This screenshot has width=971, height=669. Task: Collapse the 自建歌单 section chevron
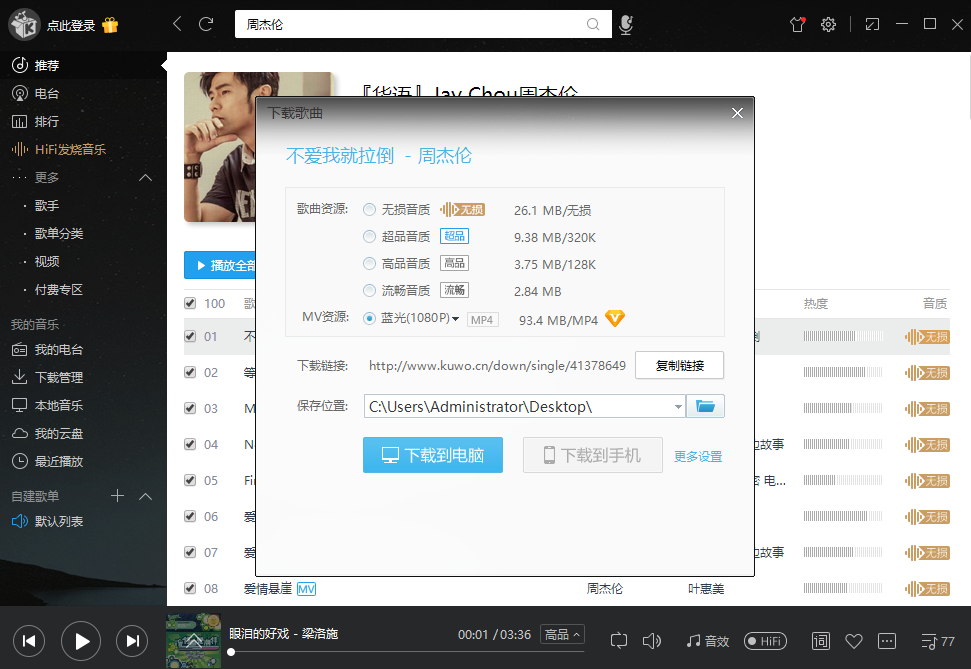tap(146, 496)
